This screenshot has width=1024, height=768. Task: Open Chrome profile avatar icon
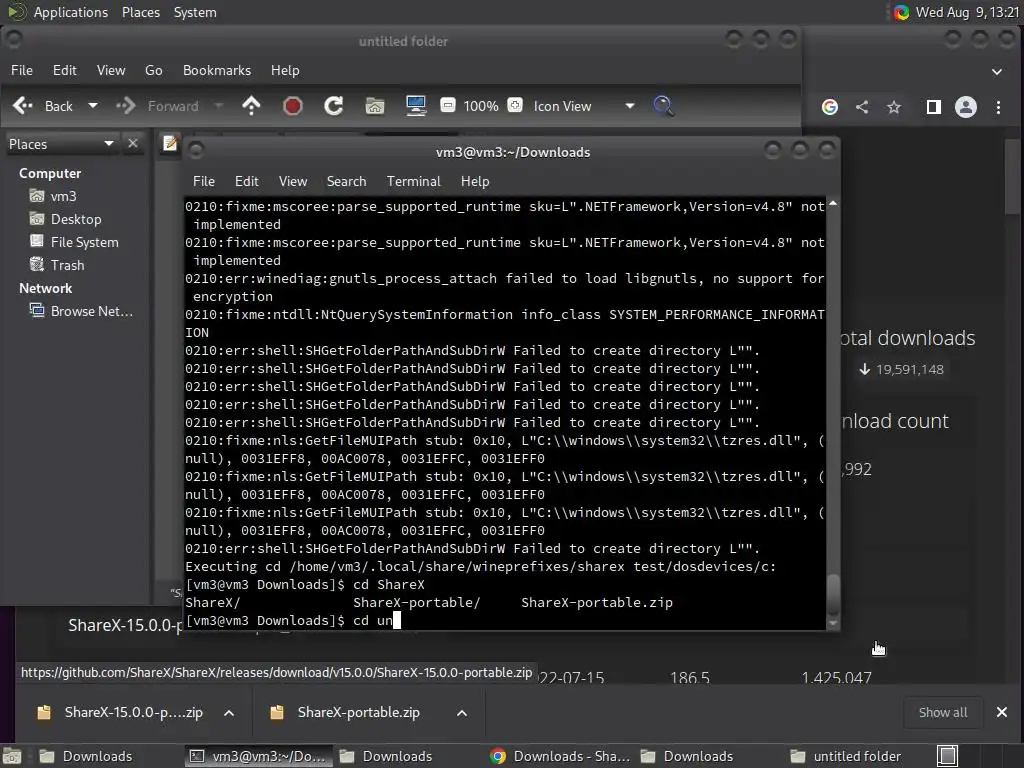pos(966,106)
